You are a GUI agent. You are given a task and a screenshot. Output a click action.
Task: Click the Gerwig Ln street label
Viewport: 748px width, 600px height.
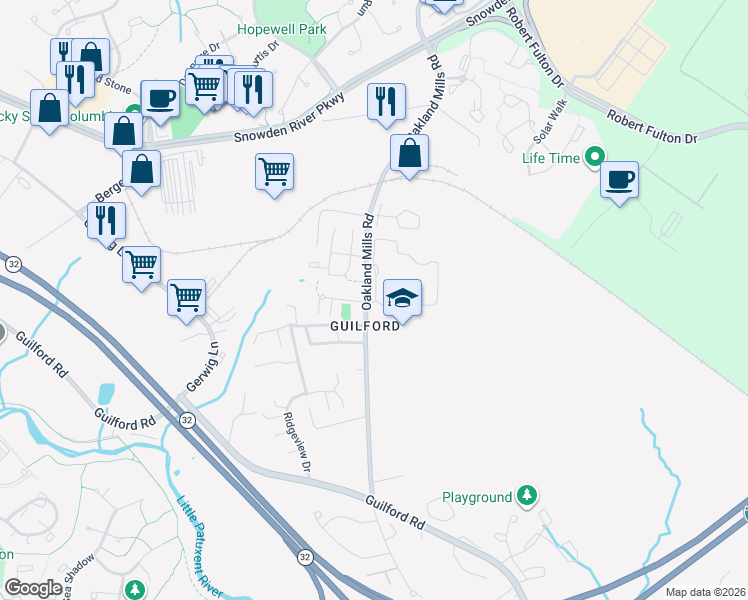tap(202, 367)
